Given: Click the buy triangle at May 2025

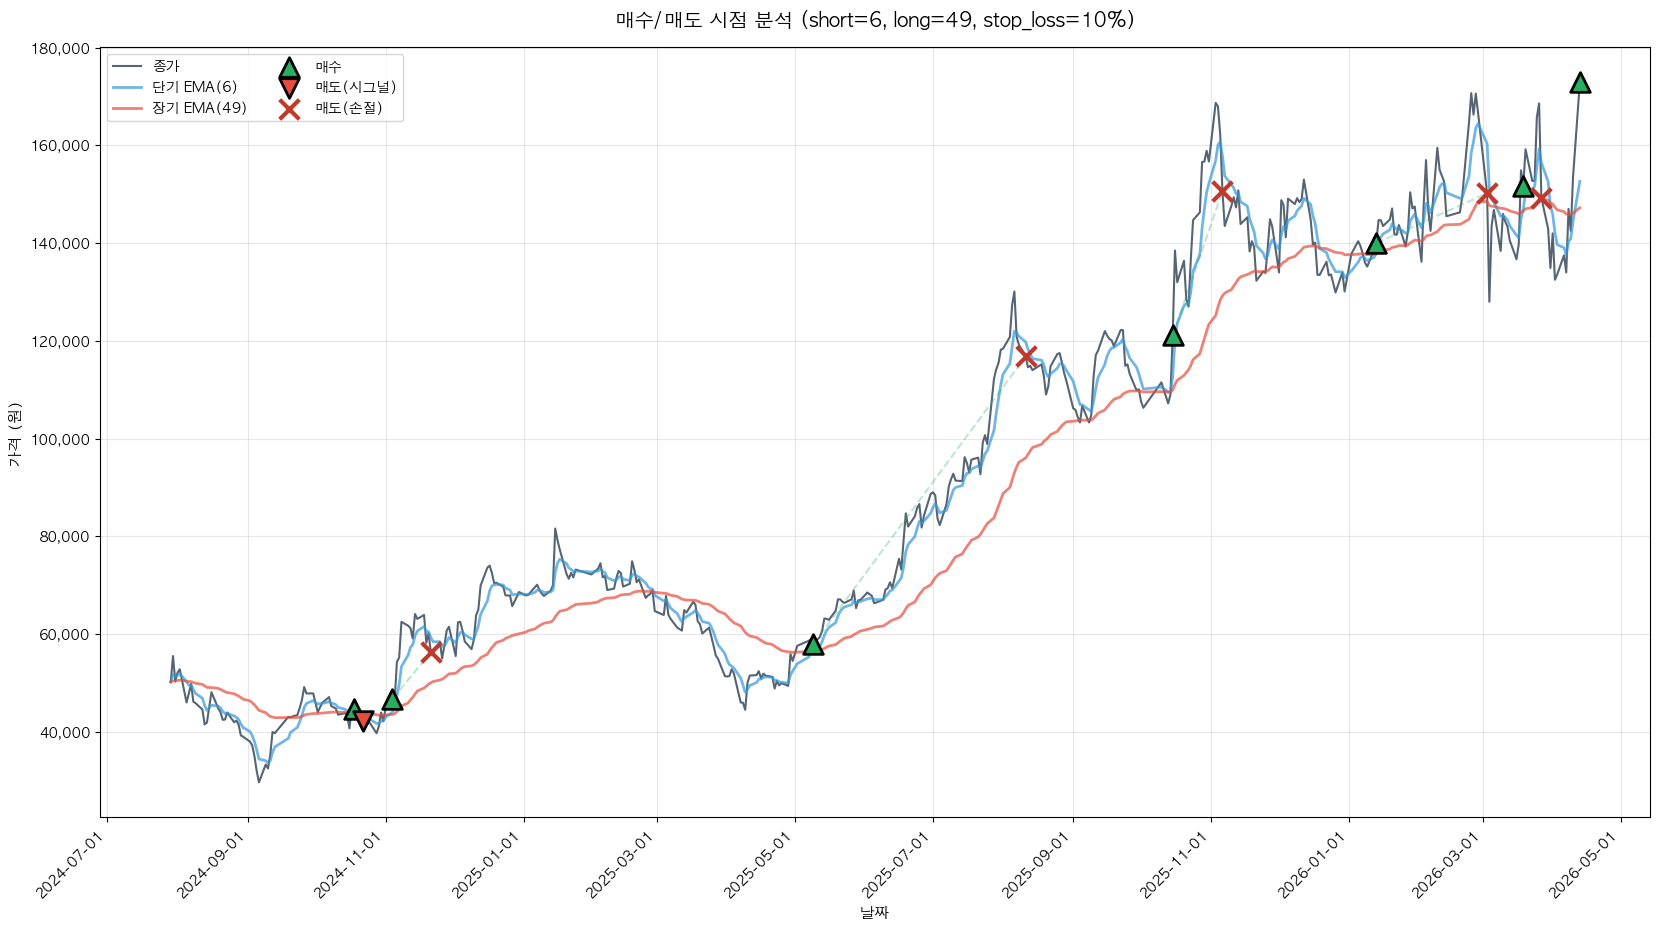Looking at the screenshot, I should pyautogui.click(x=813, y=645).
